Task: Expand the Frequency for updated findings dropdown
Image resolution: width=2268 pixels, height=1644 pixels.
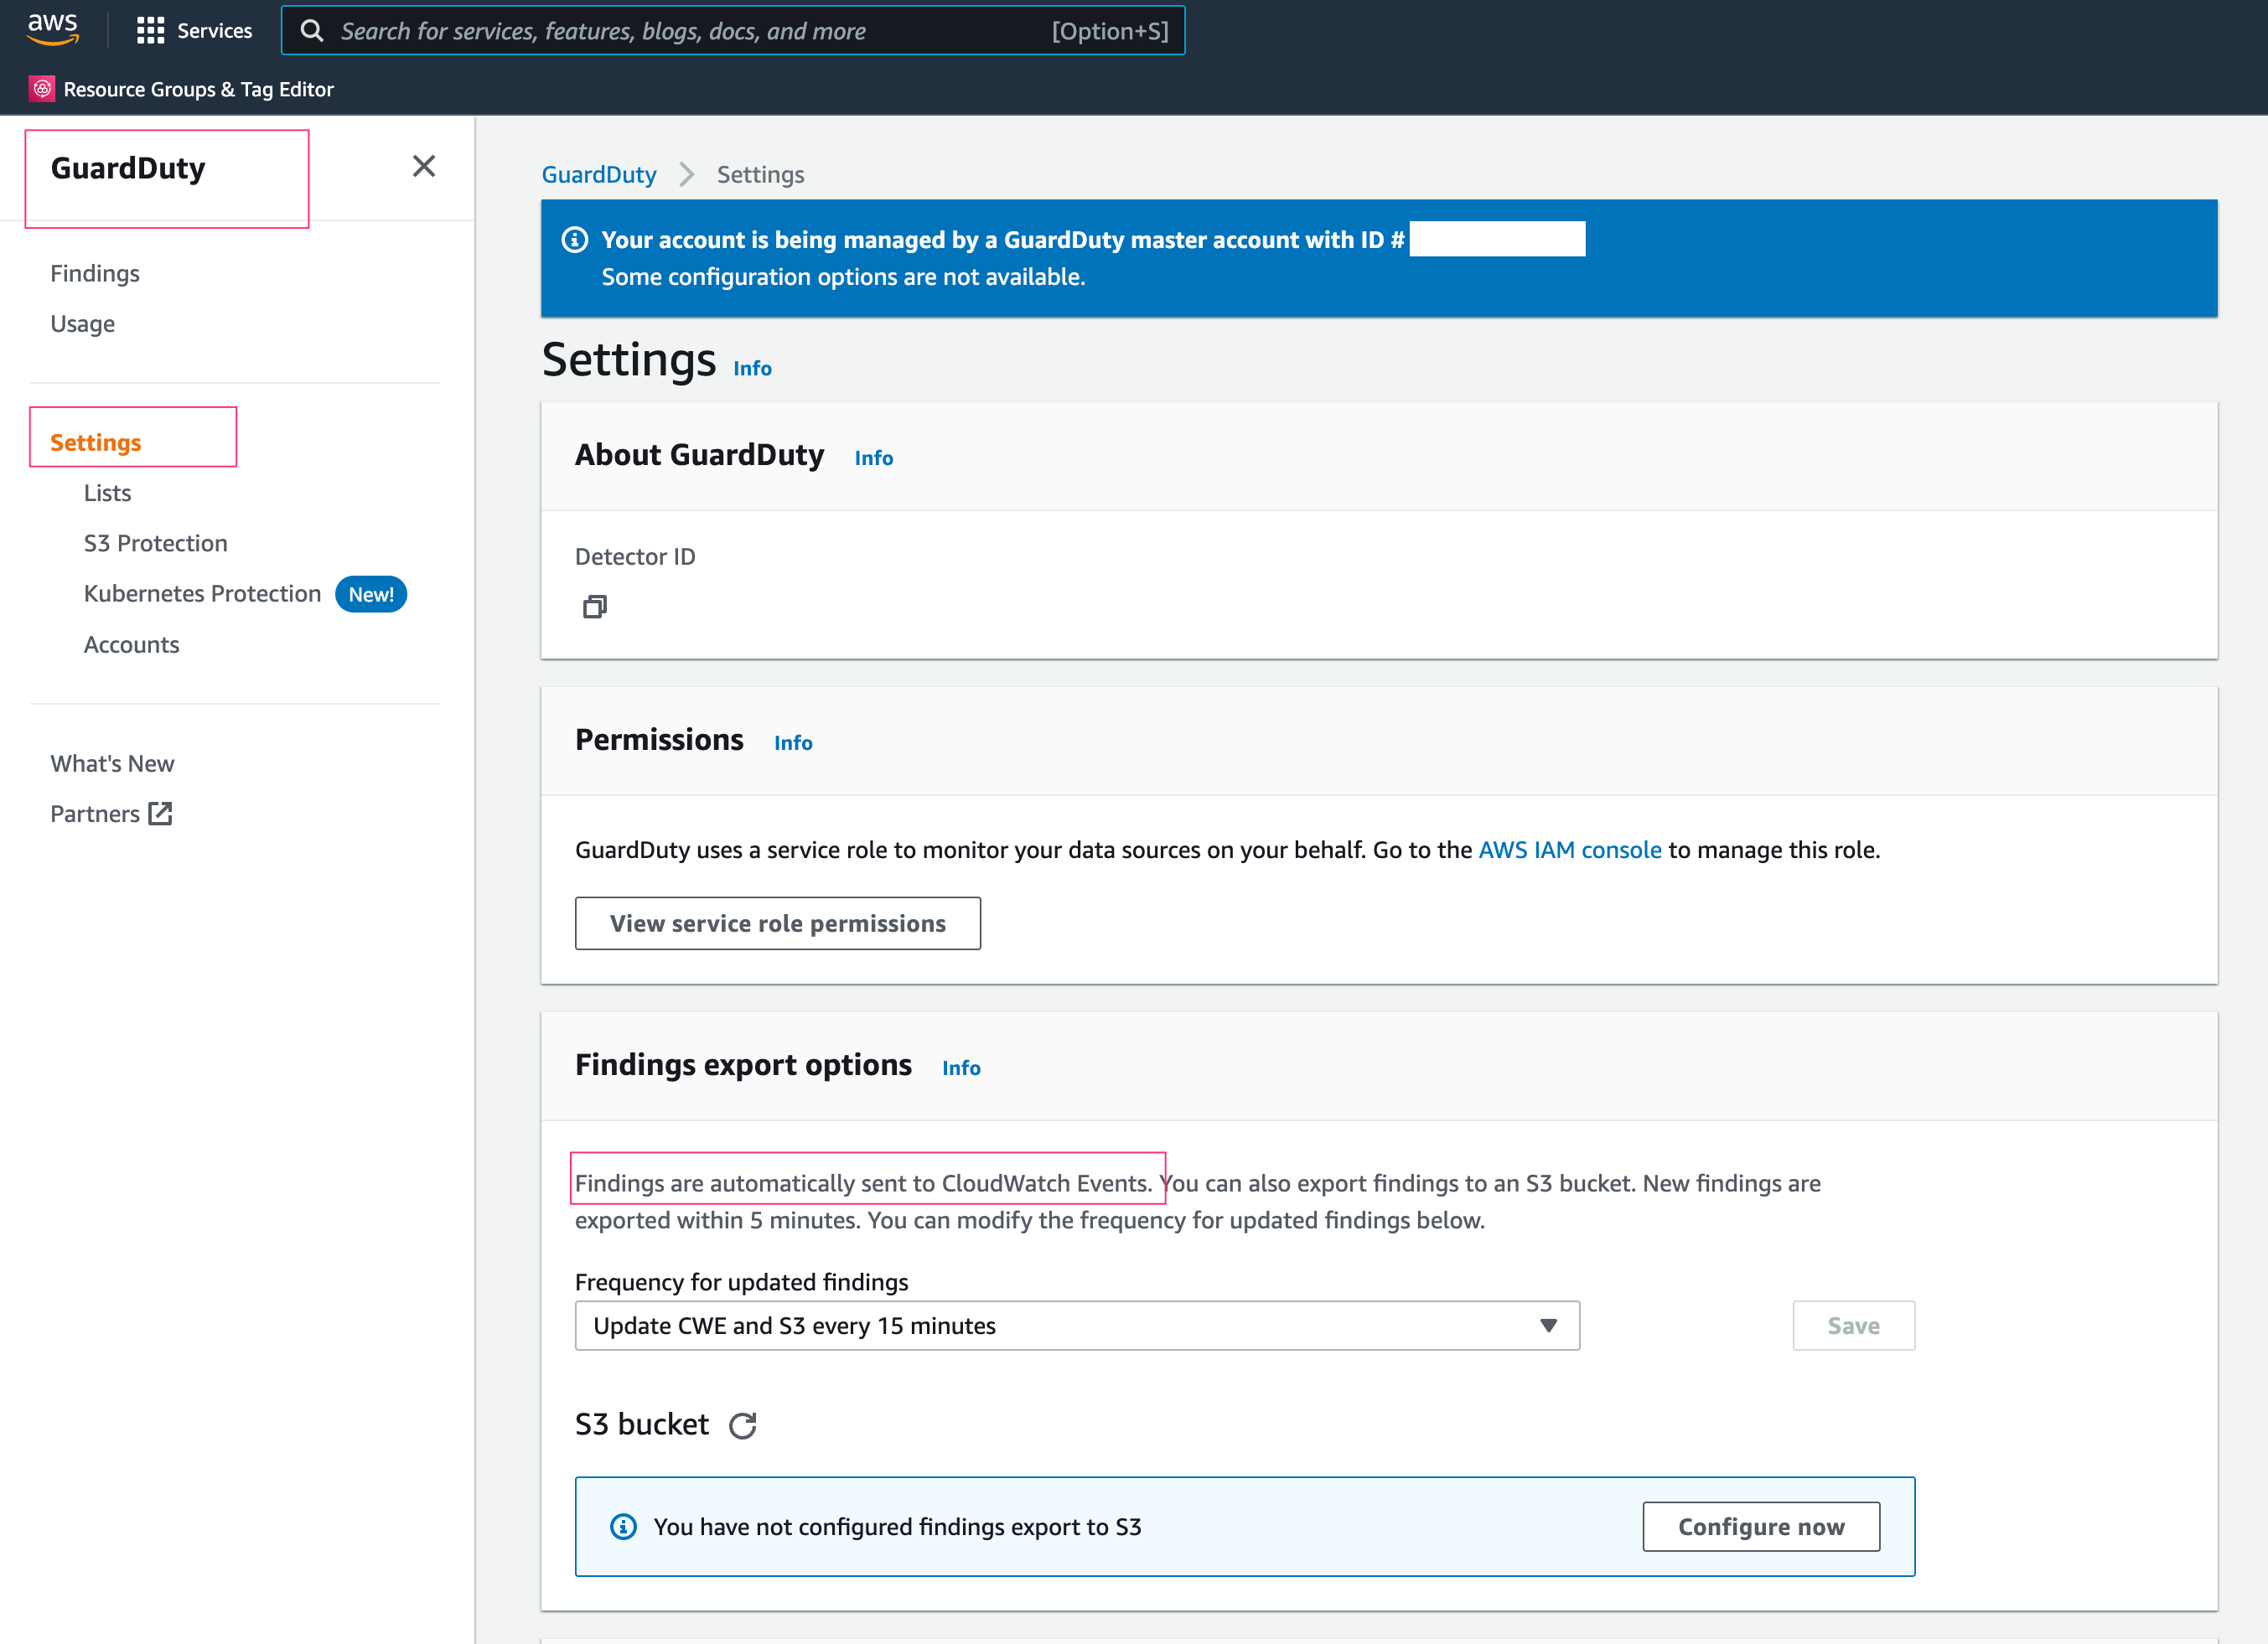Action: click(x=1077, y=1325)
